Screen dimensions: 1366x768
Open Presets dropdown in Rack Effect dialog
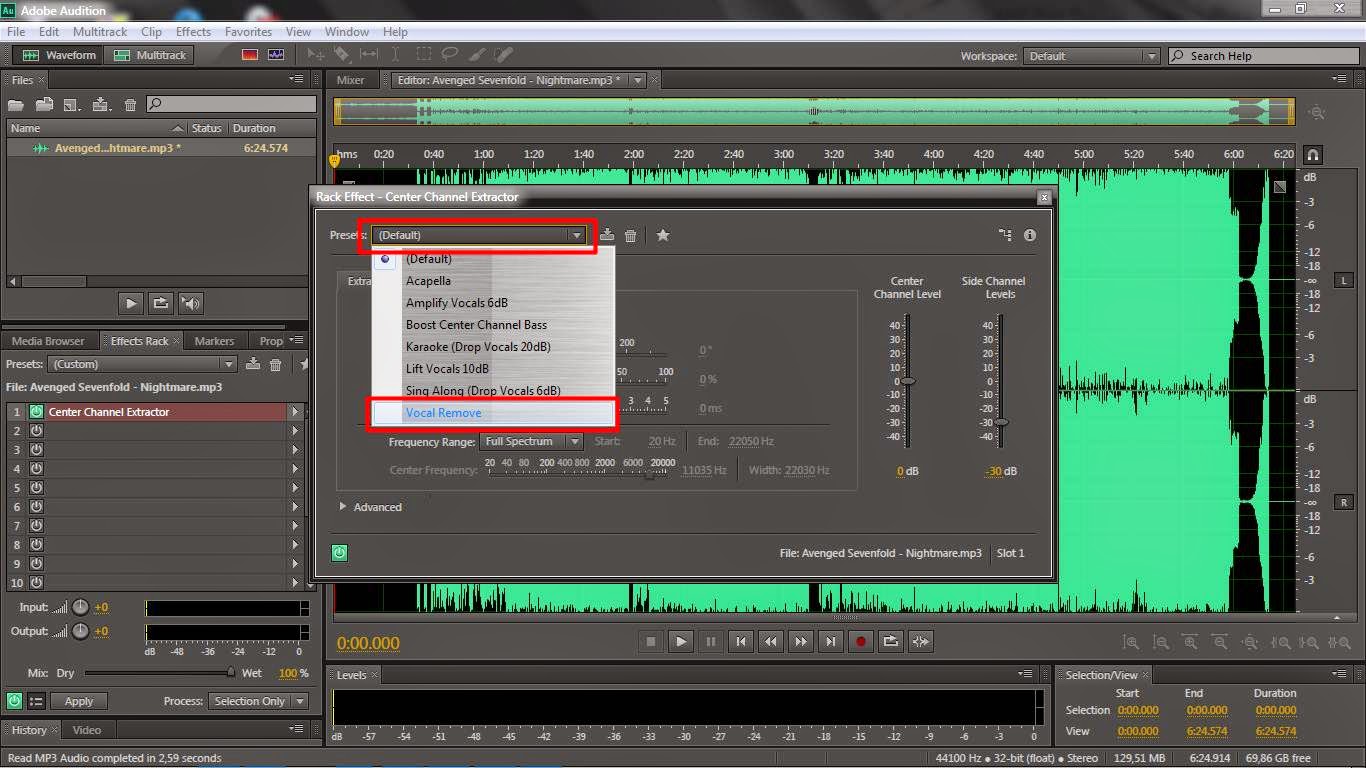[479, 235]
